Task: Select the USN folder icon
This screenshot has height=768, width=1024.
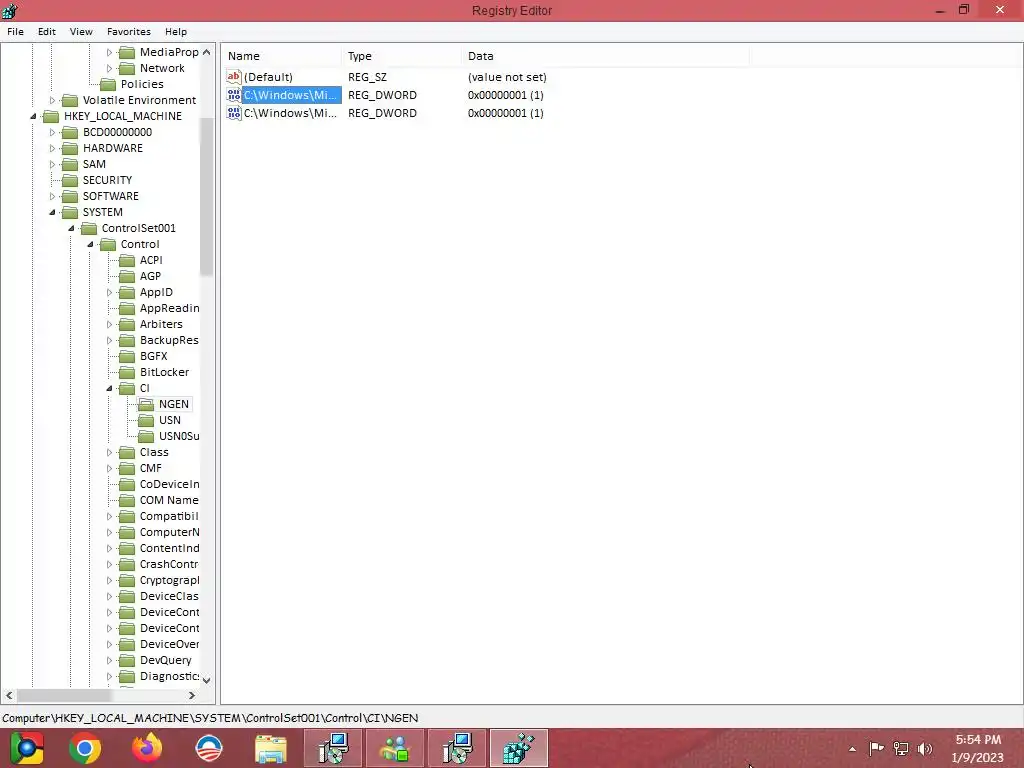Action: (146, 420)
